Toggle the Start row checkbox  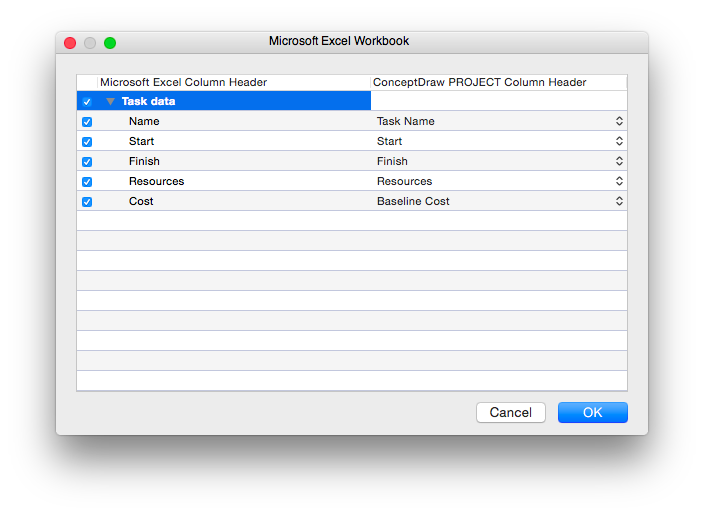click(87, 142)
